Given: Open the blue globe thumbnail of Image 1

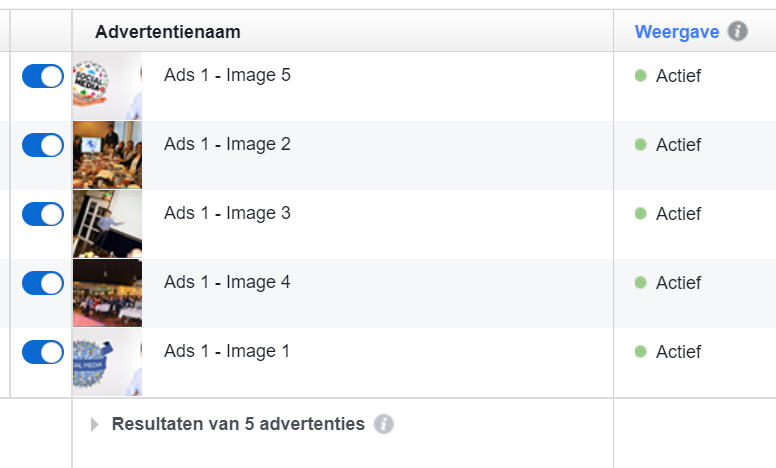Looking at the screenshot, I should [107, 362].
